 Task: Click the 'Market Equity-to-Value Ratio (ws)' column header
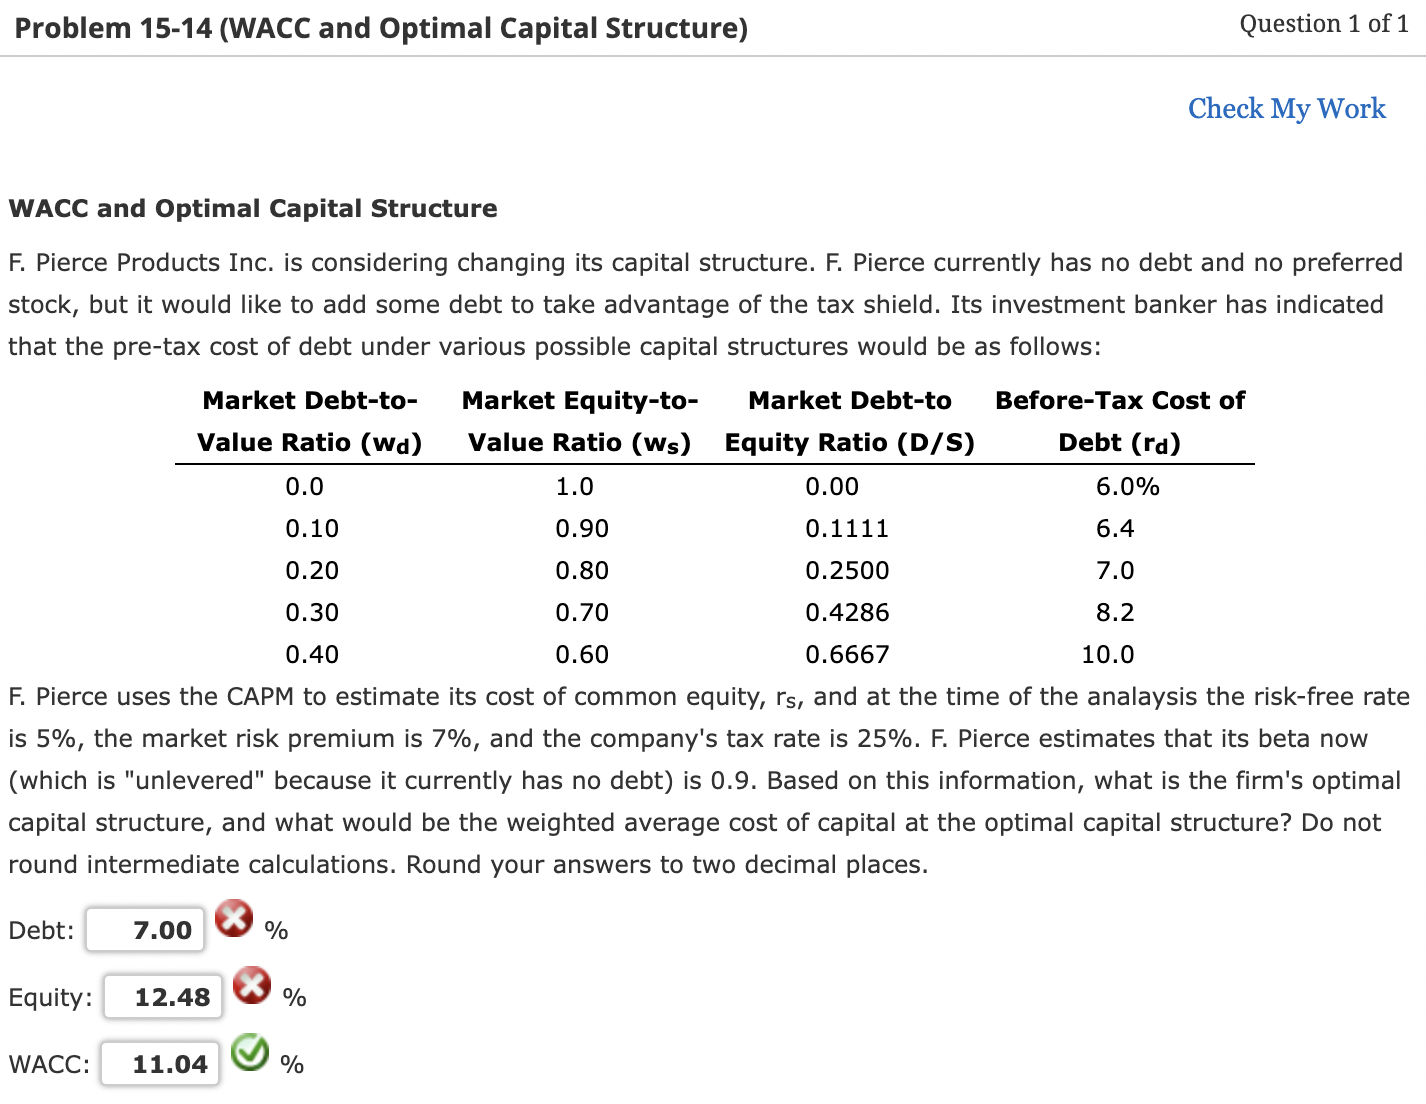pyautogui.click(x=580, y=421)
